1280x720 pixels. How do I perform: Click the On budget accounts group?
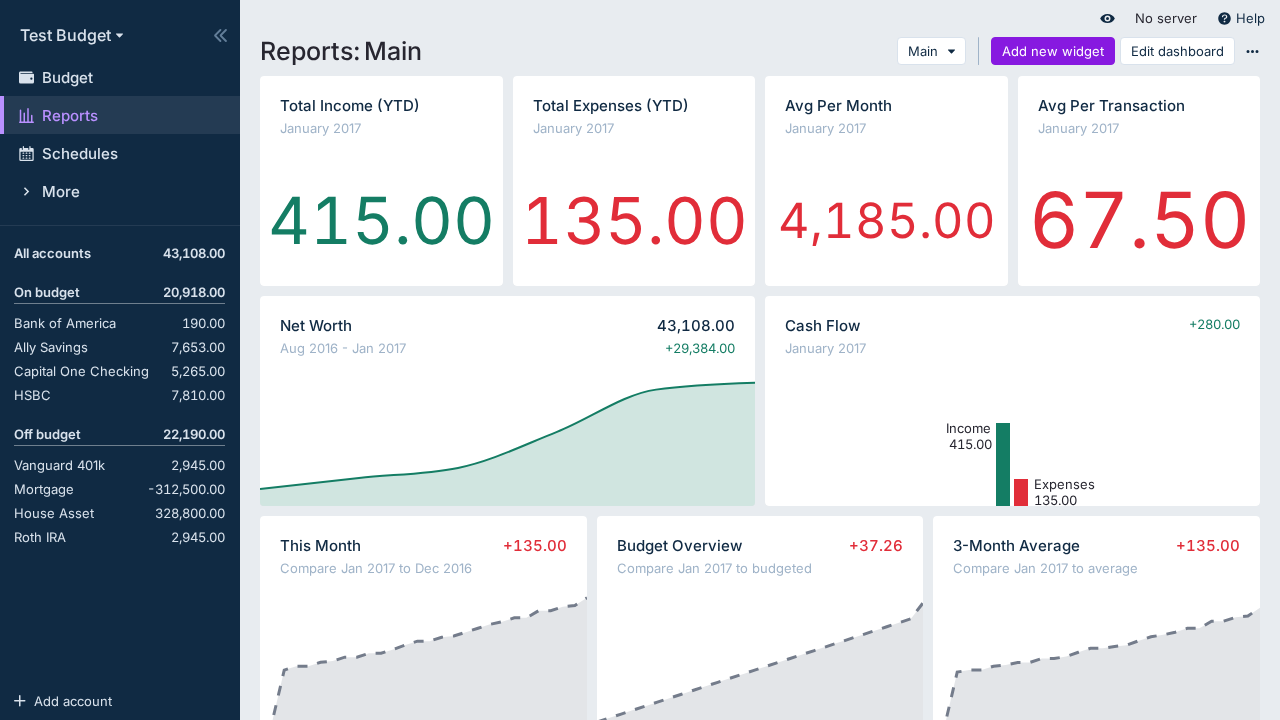tap(45, 292)
